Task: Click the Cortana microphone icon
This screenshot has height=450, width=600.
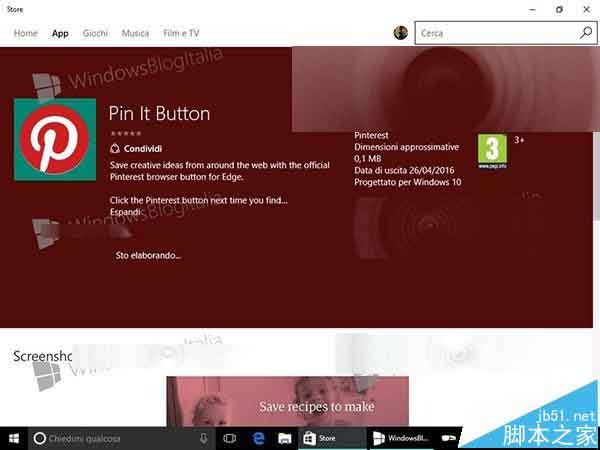Action: (x=204, y=439)
